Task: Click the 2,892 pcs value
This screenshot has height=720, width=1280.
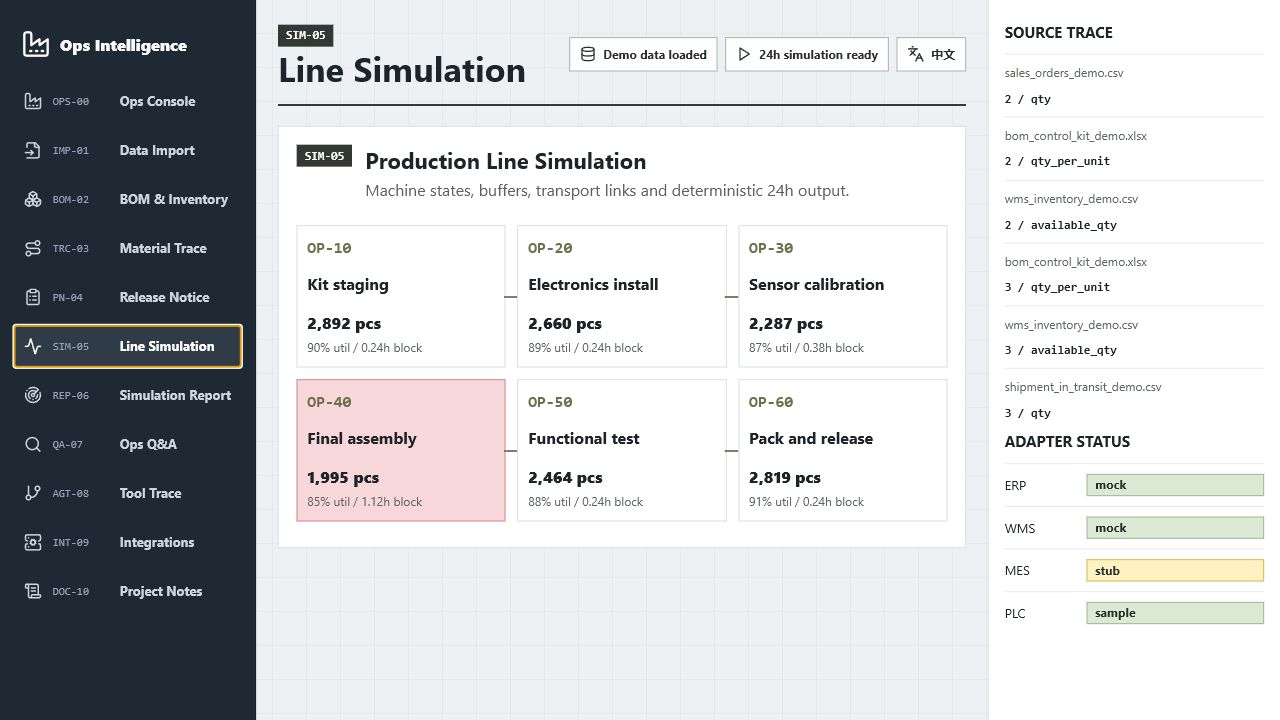Action: pyautogui.click(x=344, y=324)
